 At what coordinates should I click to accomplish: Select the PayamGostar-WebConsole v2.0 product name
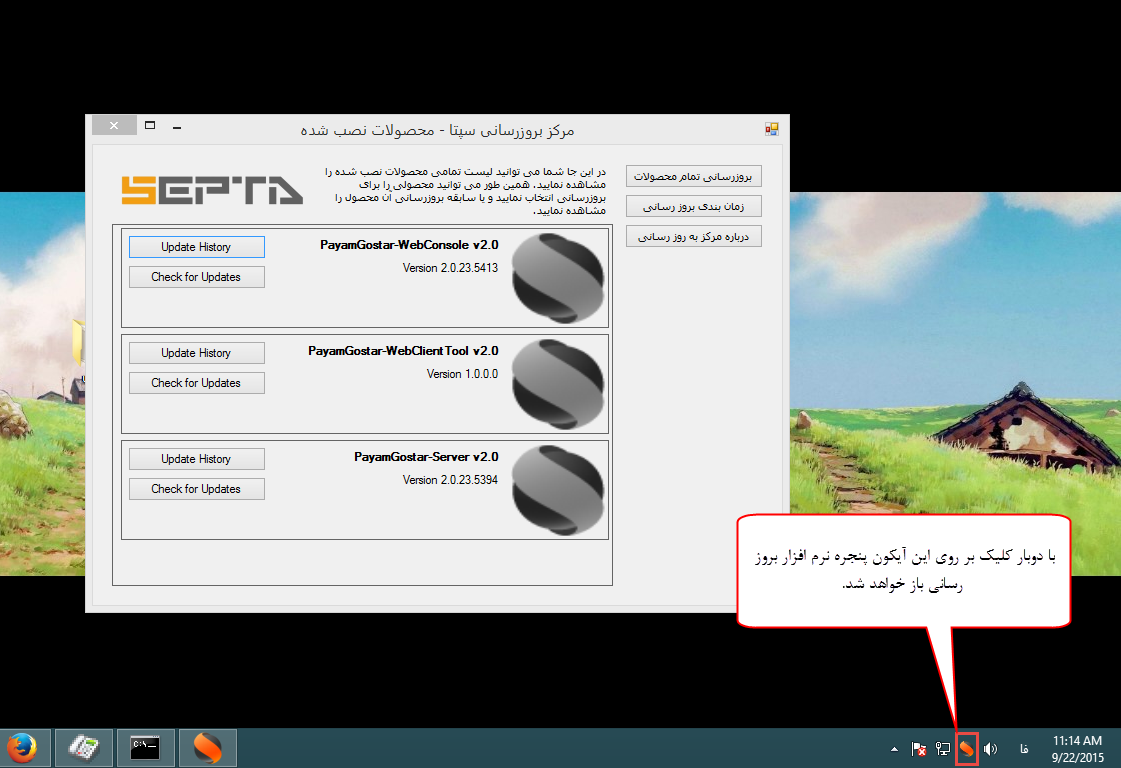tap(409, 245)
